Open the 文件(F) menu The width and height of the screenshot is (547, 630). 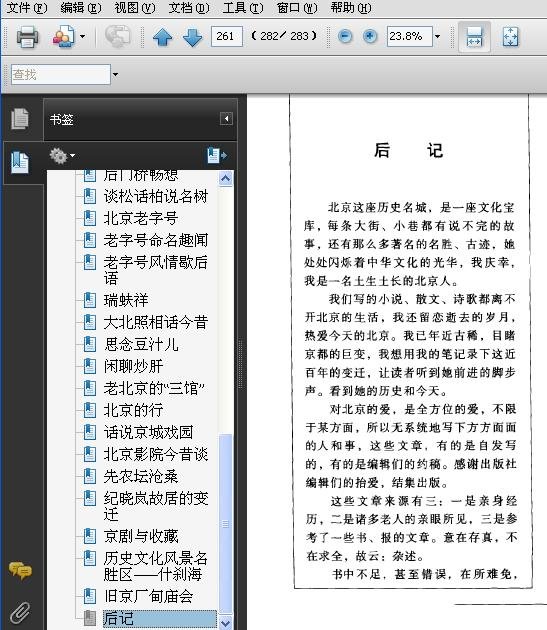pyautogui.click(x=27, y=8)
